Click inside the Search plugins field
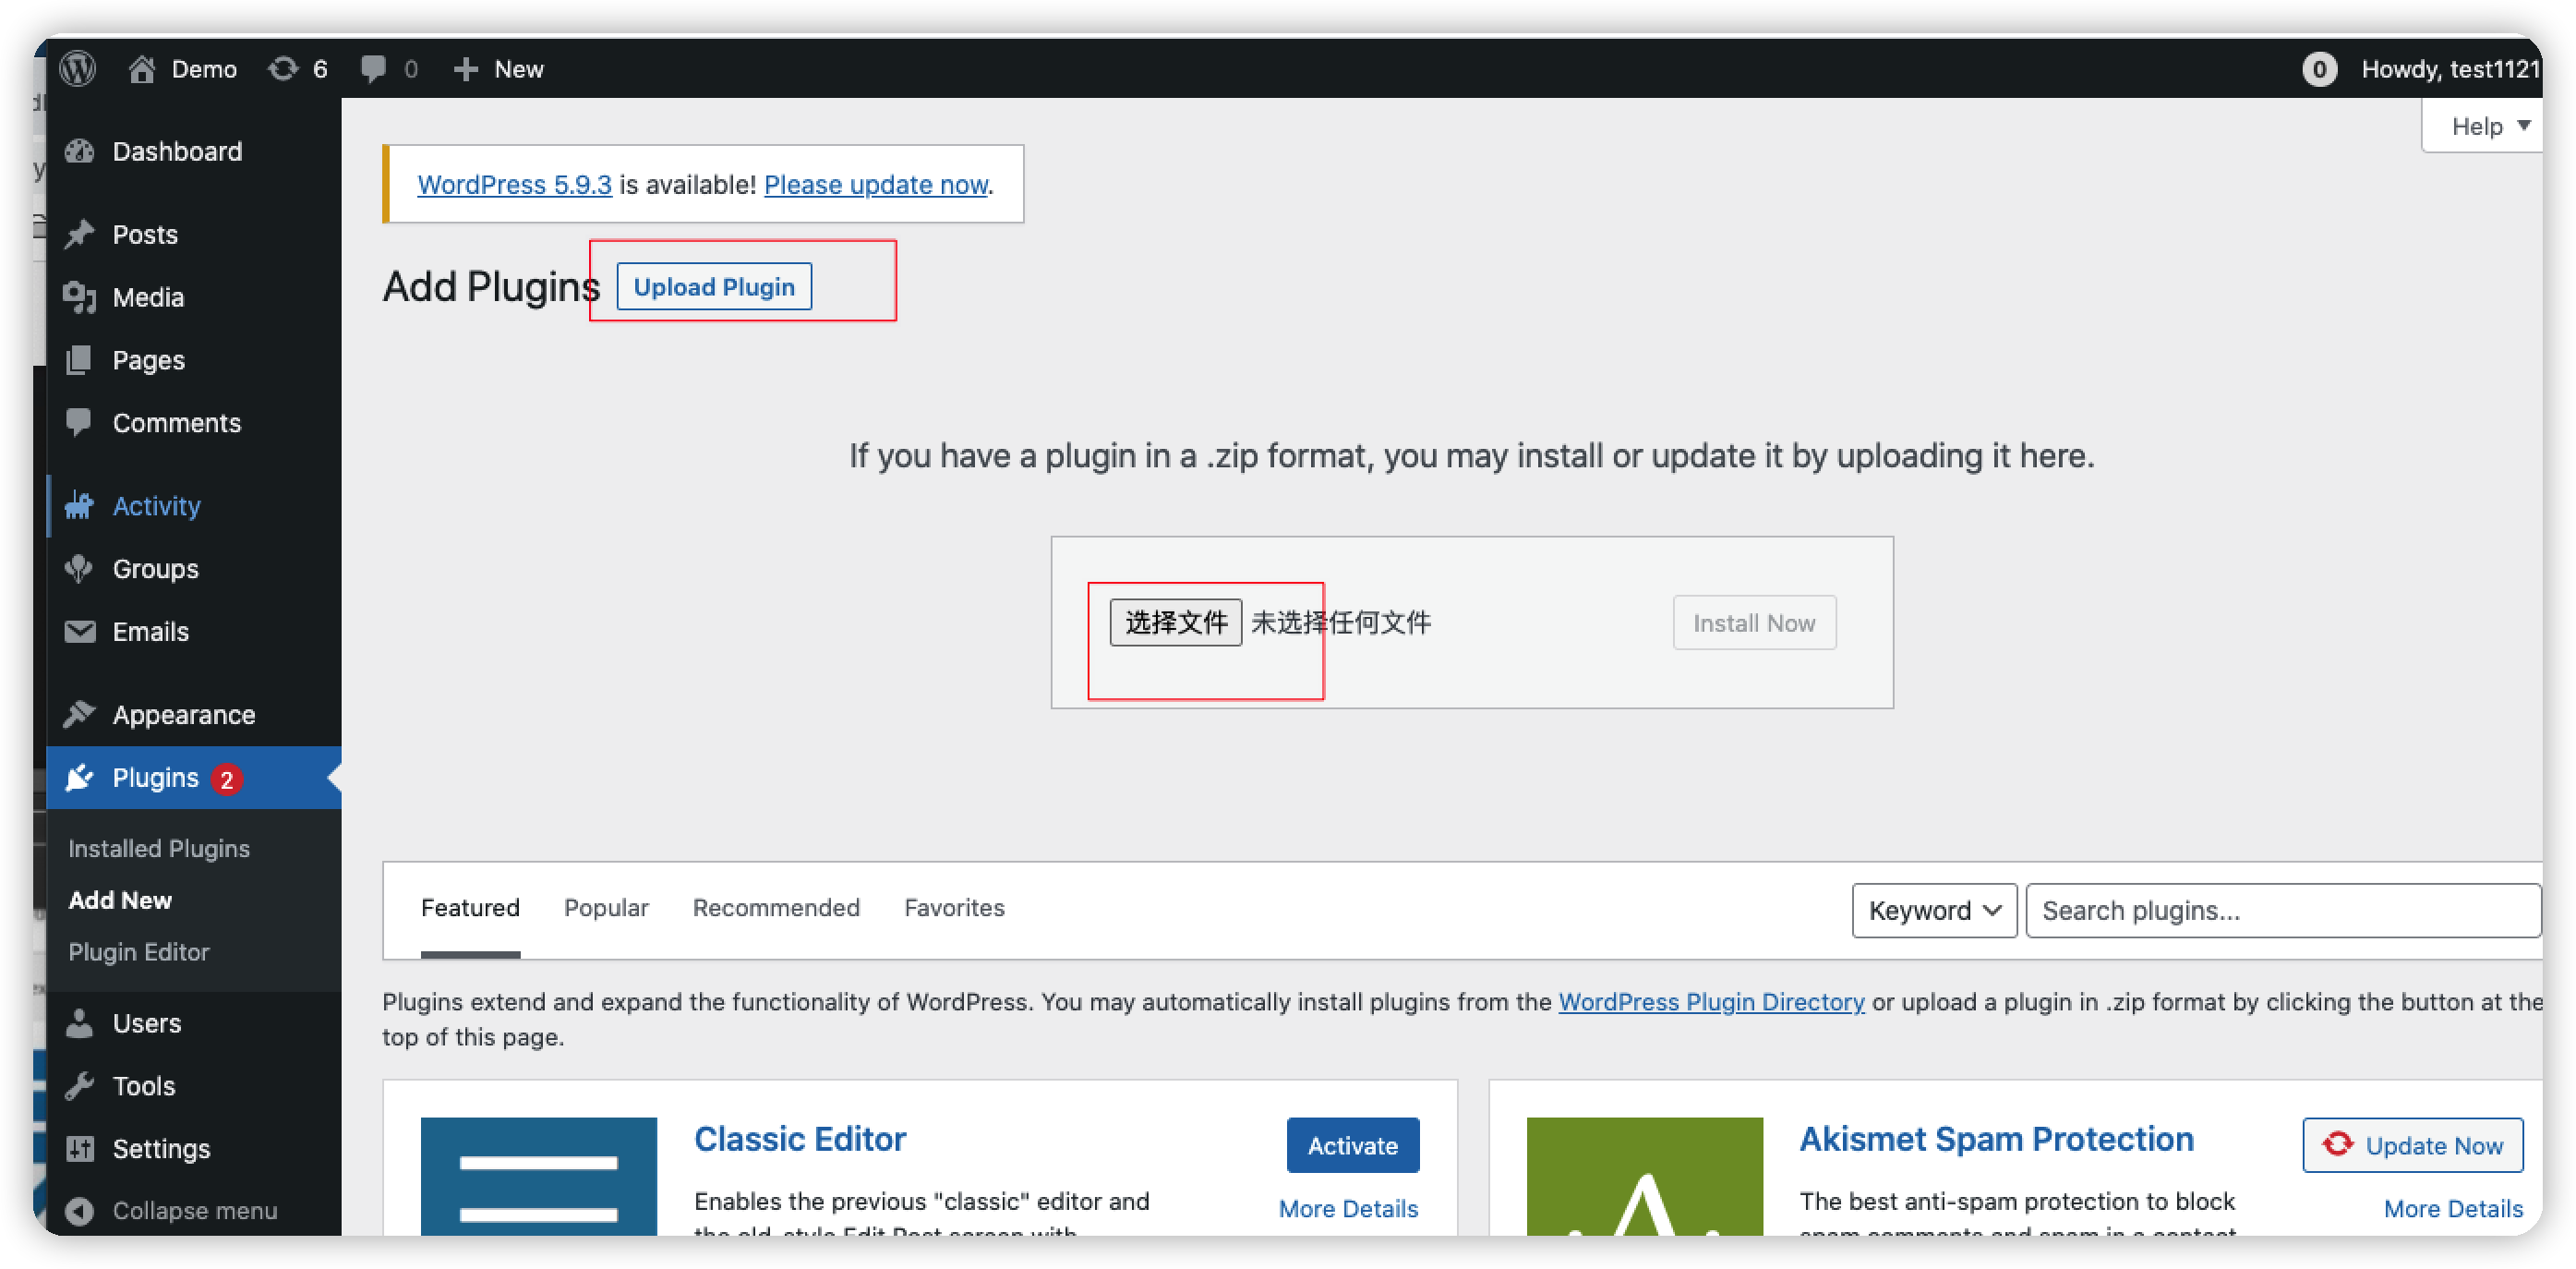The width and height of the screenshot is (2576, 1269). 2280,910
